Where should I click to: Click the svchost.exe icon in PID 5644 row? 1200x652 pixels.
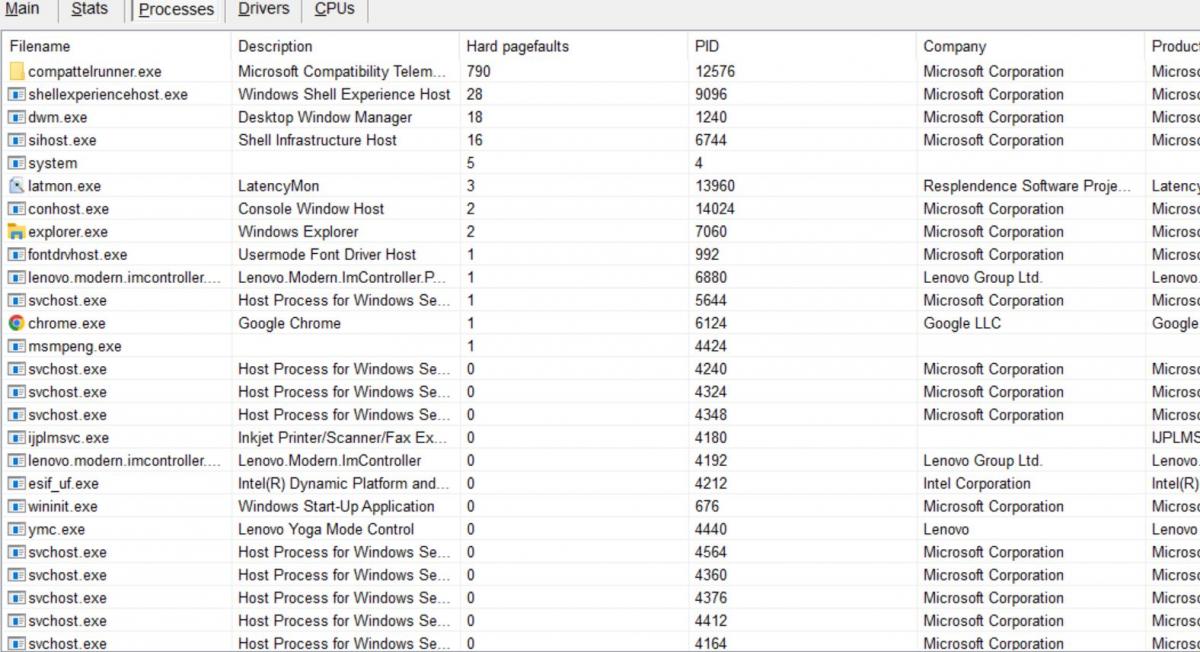(x=17, y=301)
